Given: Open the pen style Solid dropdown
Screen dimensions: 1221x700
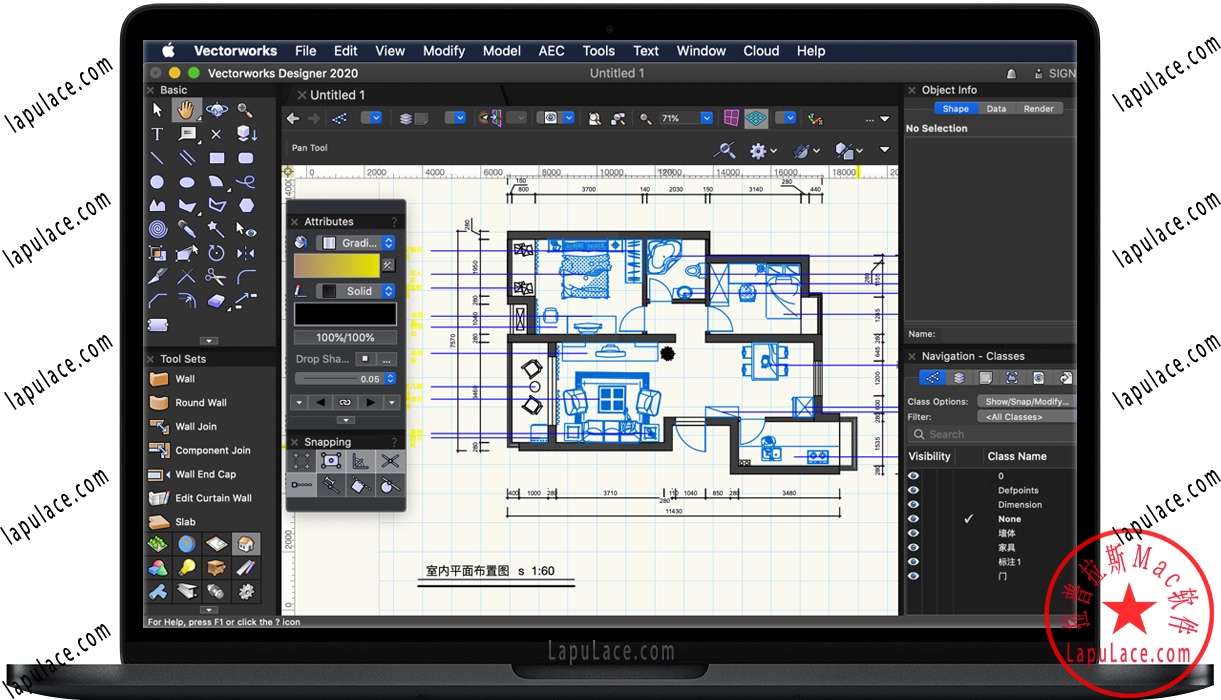Looking at the screenshot, I should click(x=356, y=291).
